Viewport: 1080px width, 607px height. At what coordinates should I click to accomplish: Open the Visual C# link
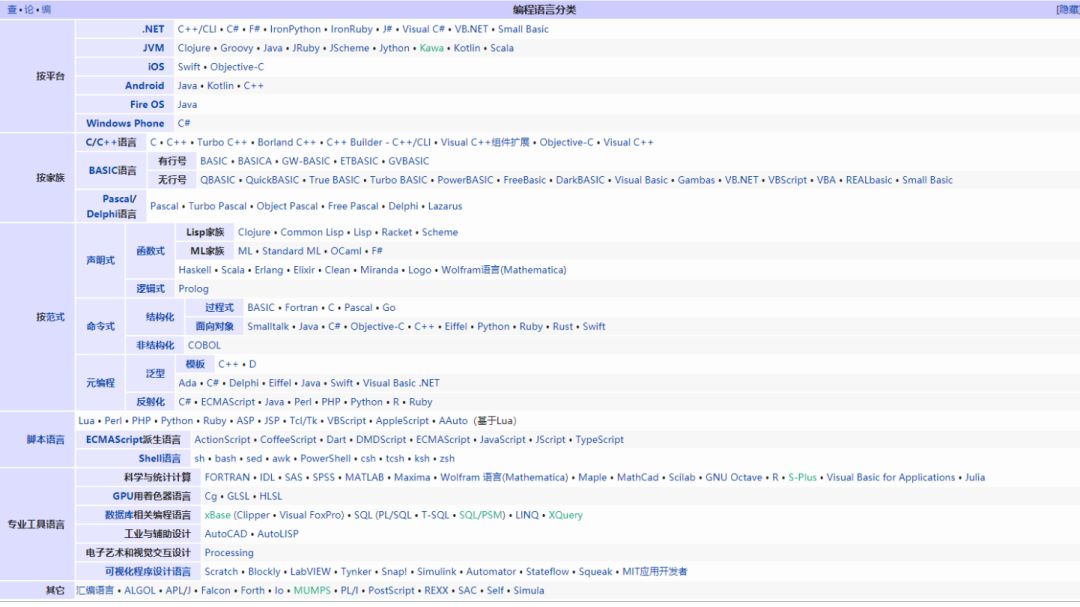[423, 29]
